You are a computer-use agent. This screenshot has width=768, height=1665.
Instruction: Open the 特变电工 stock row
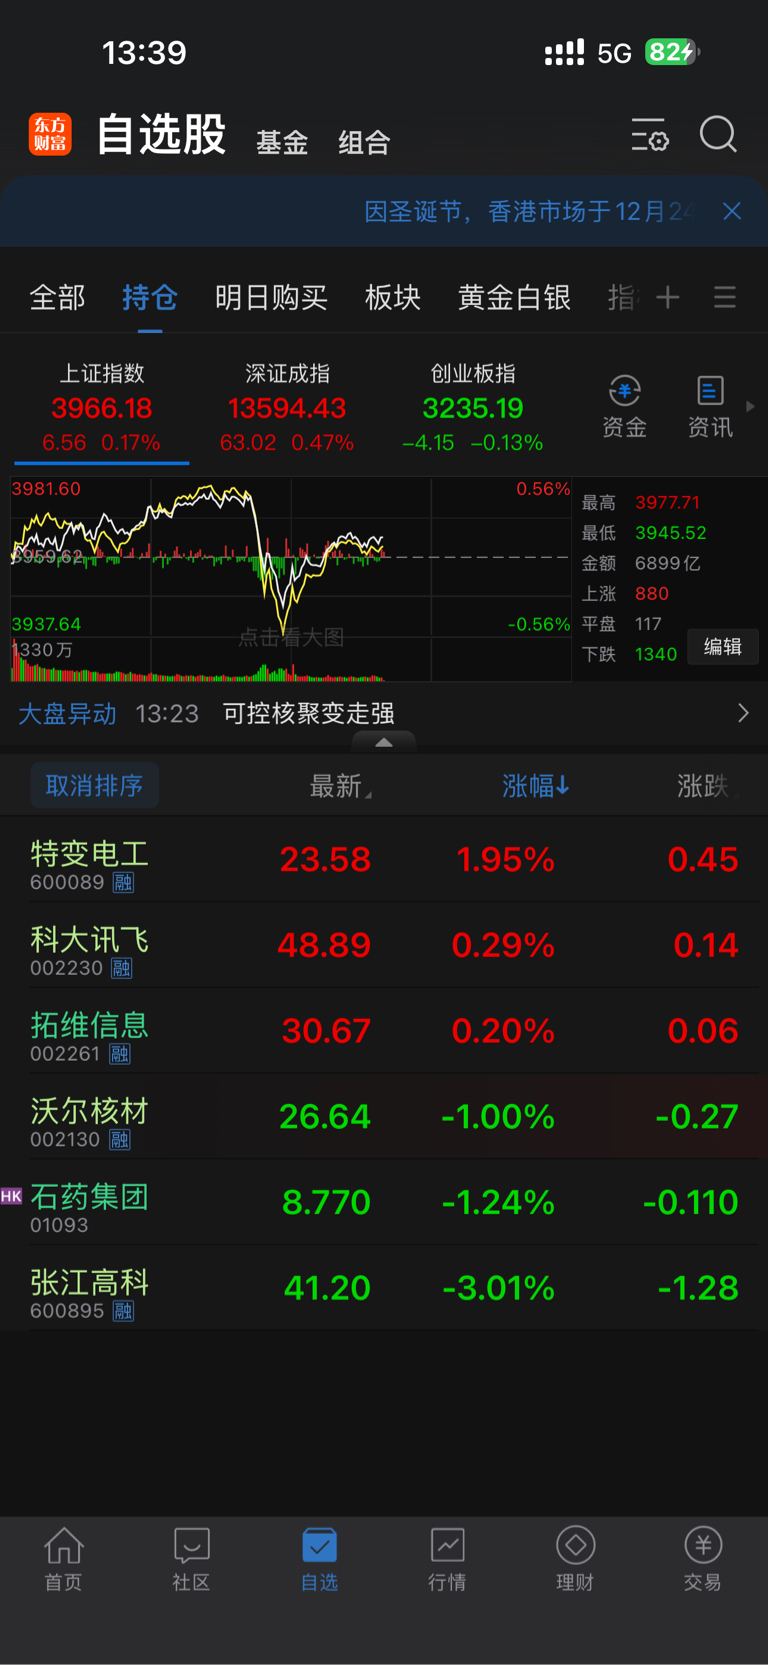click(384, 860)
